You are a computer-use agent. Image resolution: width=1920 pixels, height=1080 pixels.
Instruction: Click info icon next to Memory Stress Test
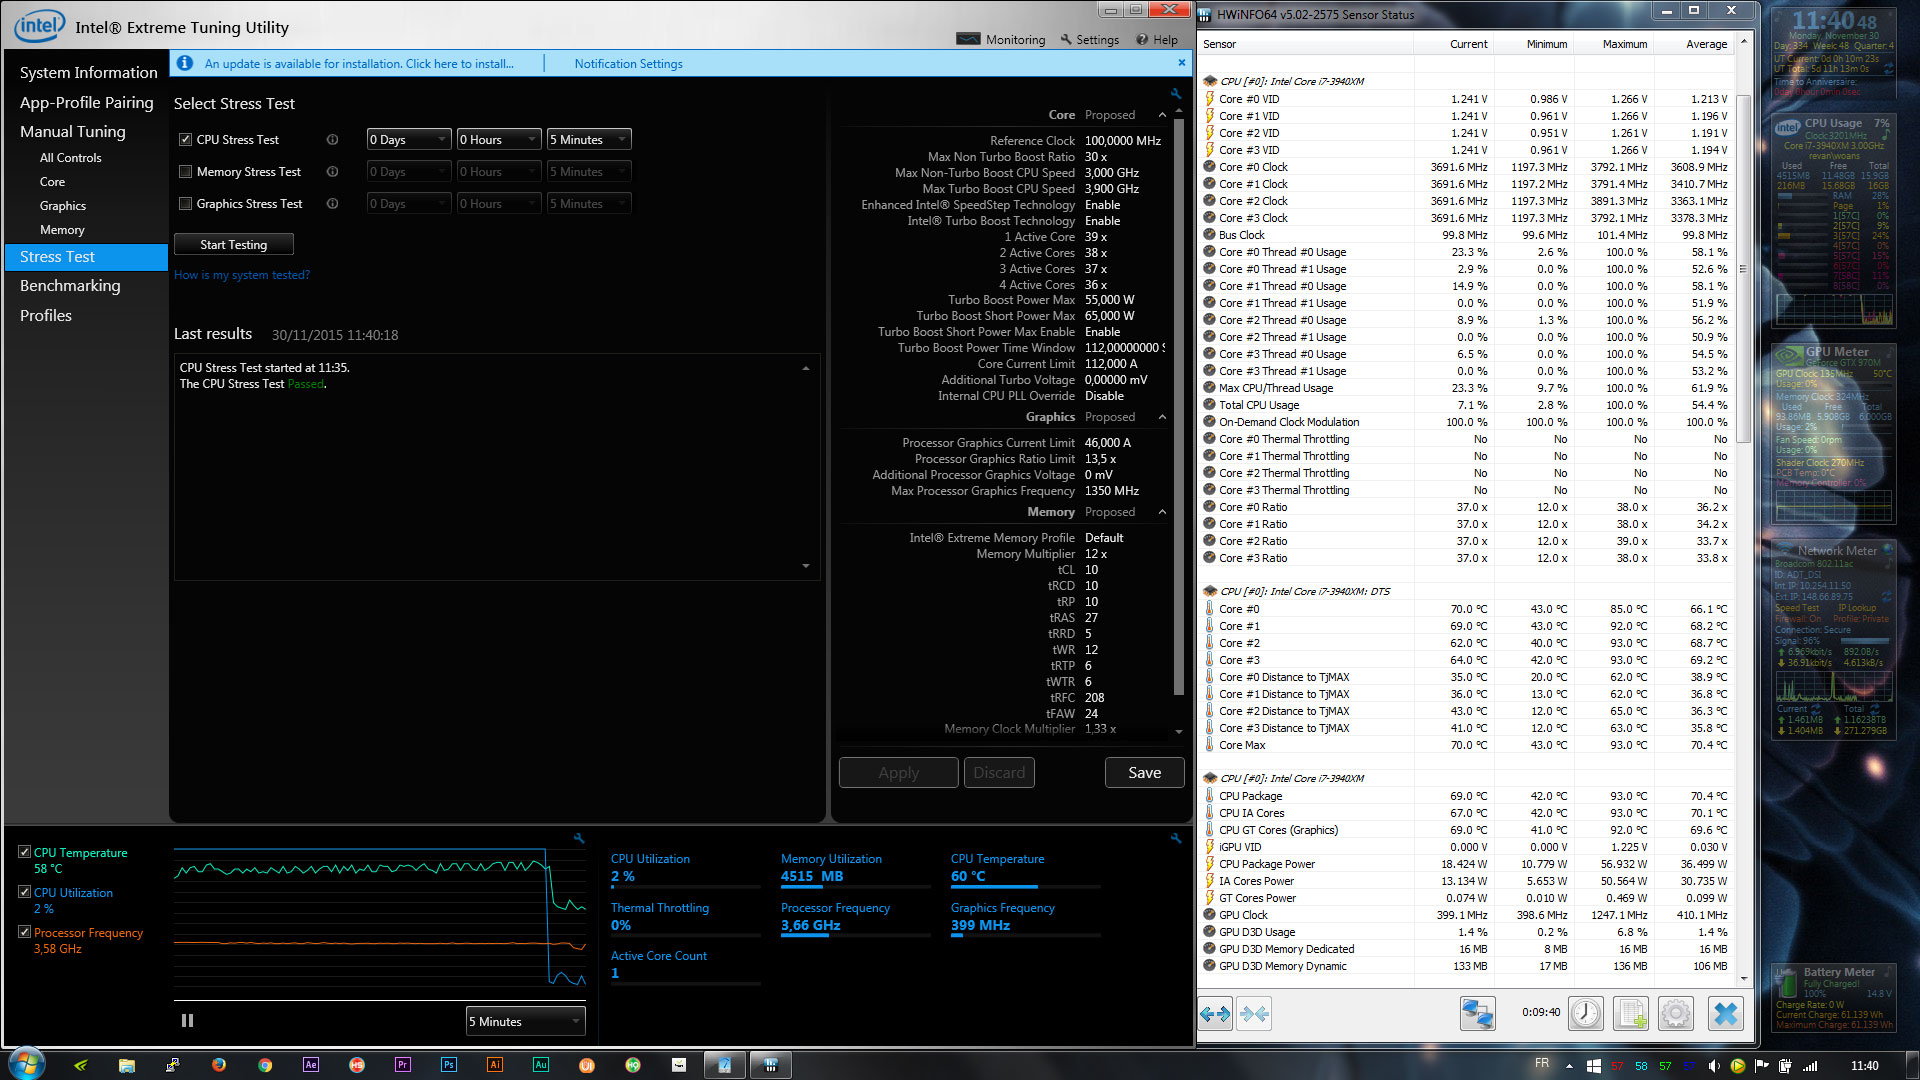[332, 172]
